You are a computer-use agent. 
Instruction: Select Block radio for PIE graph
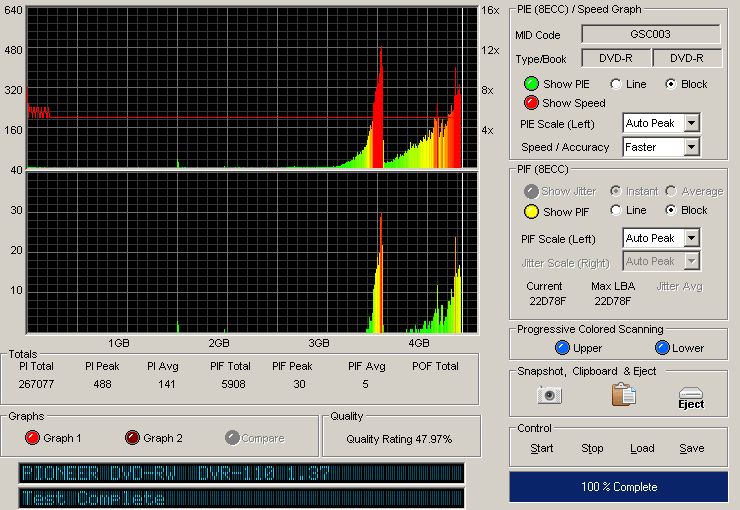pos(671,84)
